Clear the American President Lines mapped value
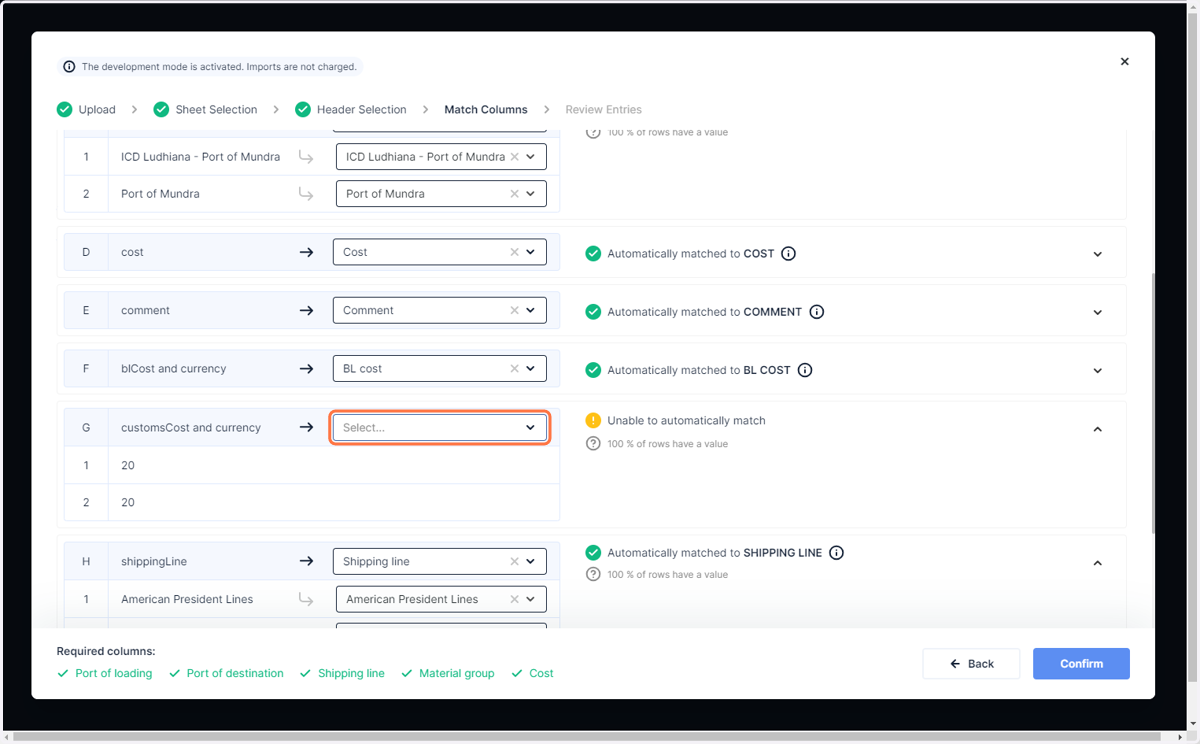 pyautogui.click(x=515, y=599)
